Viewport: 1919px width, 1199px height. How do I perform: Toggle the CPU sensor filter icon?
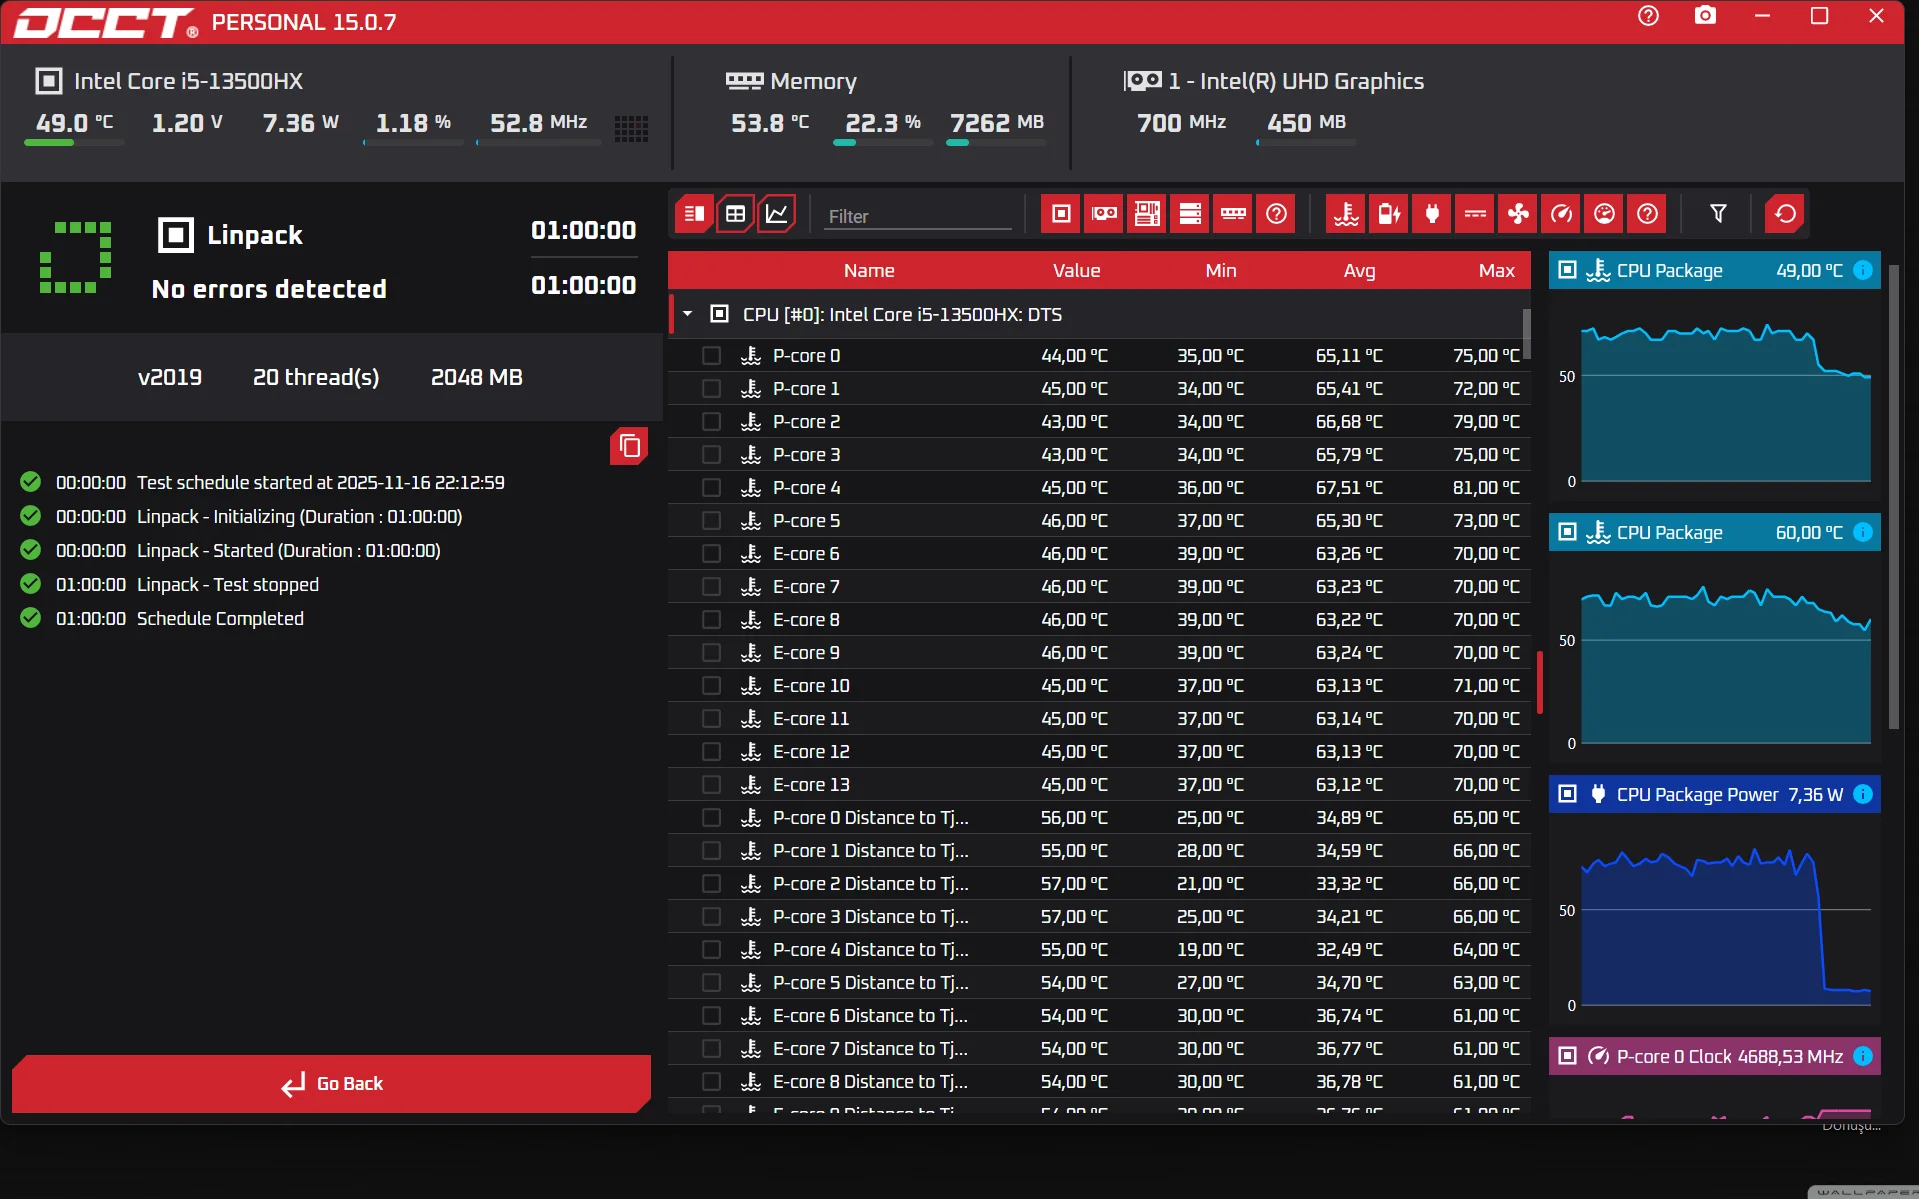(1061, 214)
